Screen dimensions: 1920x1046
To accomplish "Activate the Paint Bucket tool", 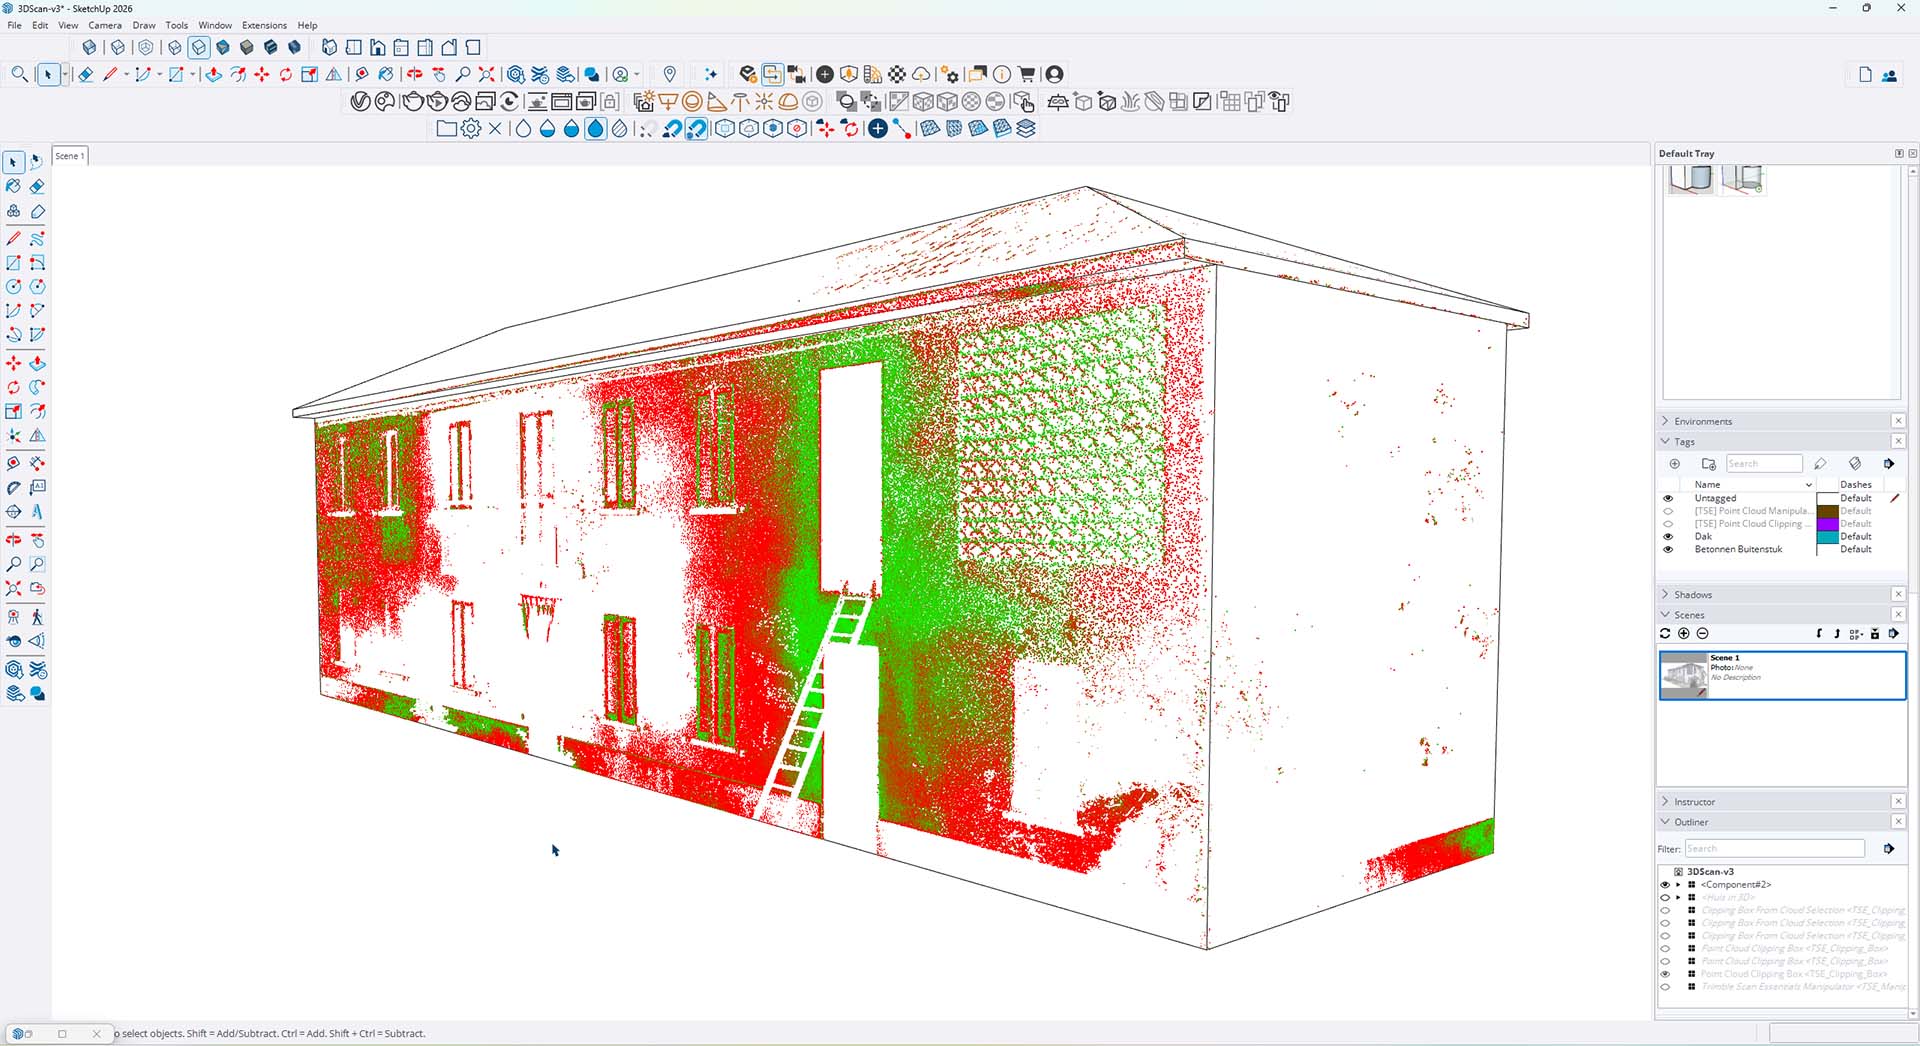I will coord(13,187).
